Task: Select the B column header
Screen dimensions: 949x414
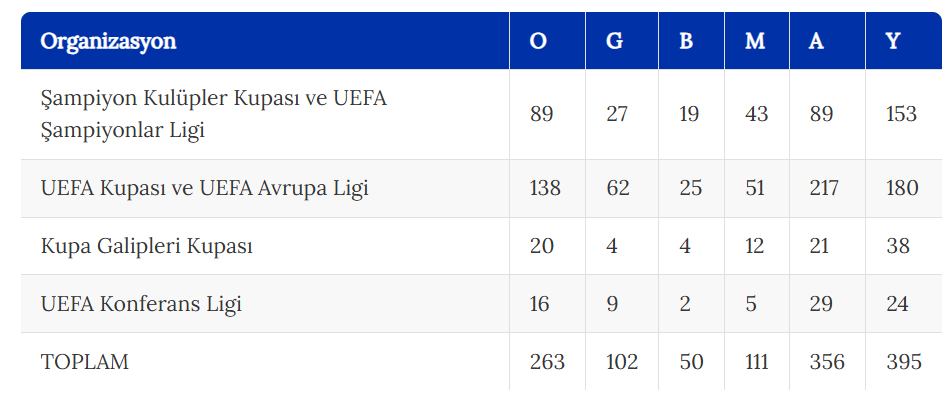Action: [686, 41]
